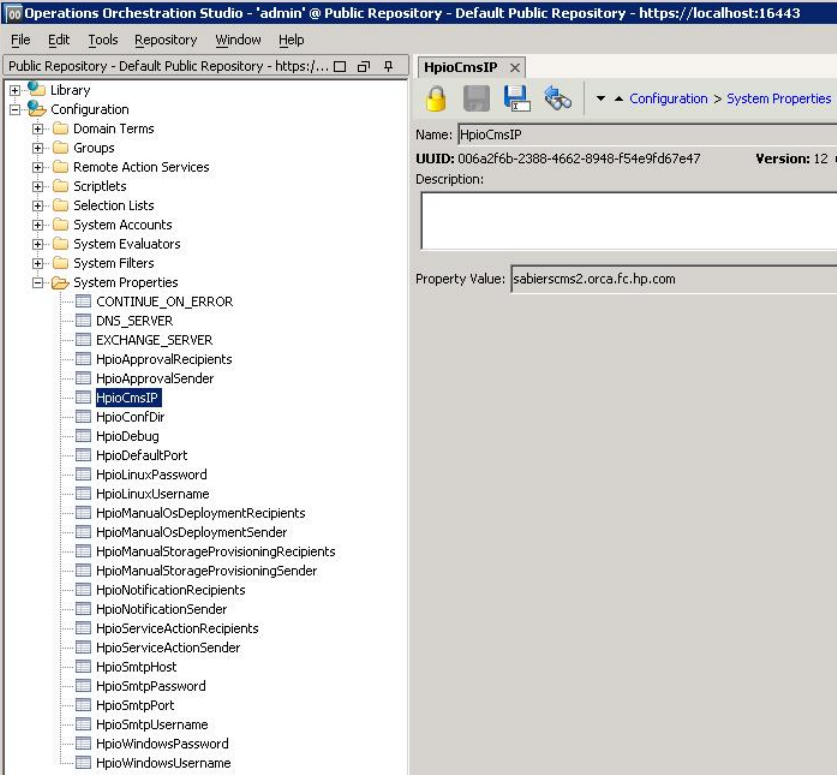Open the breadcrumb history dropdown arrow
This screenshot has height=775, width=837.
click(x=601, y=99)
